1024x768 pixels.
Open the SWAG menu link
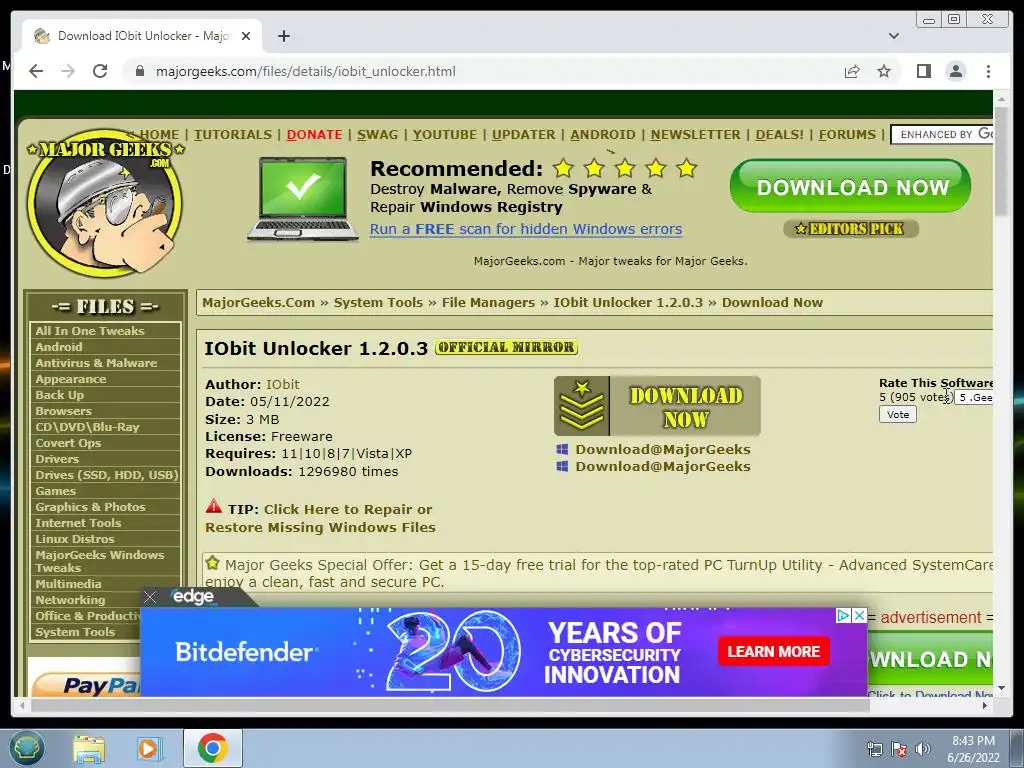click(x=377, y=135)
